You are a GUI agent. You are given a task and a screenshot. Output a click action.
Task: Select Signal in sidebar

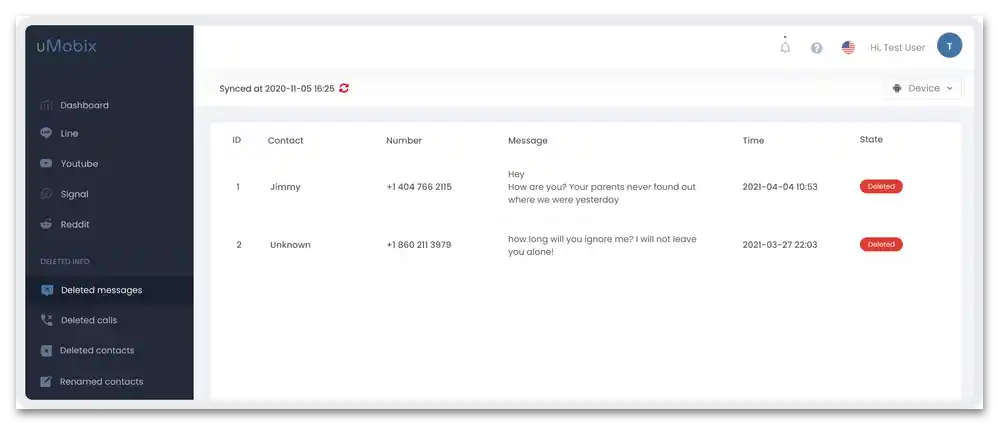[x=75, y=194]
